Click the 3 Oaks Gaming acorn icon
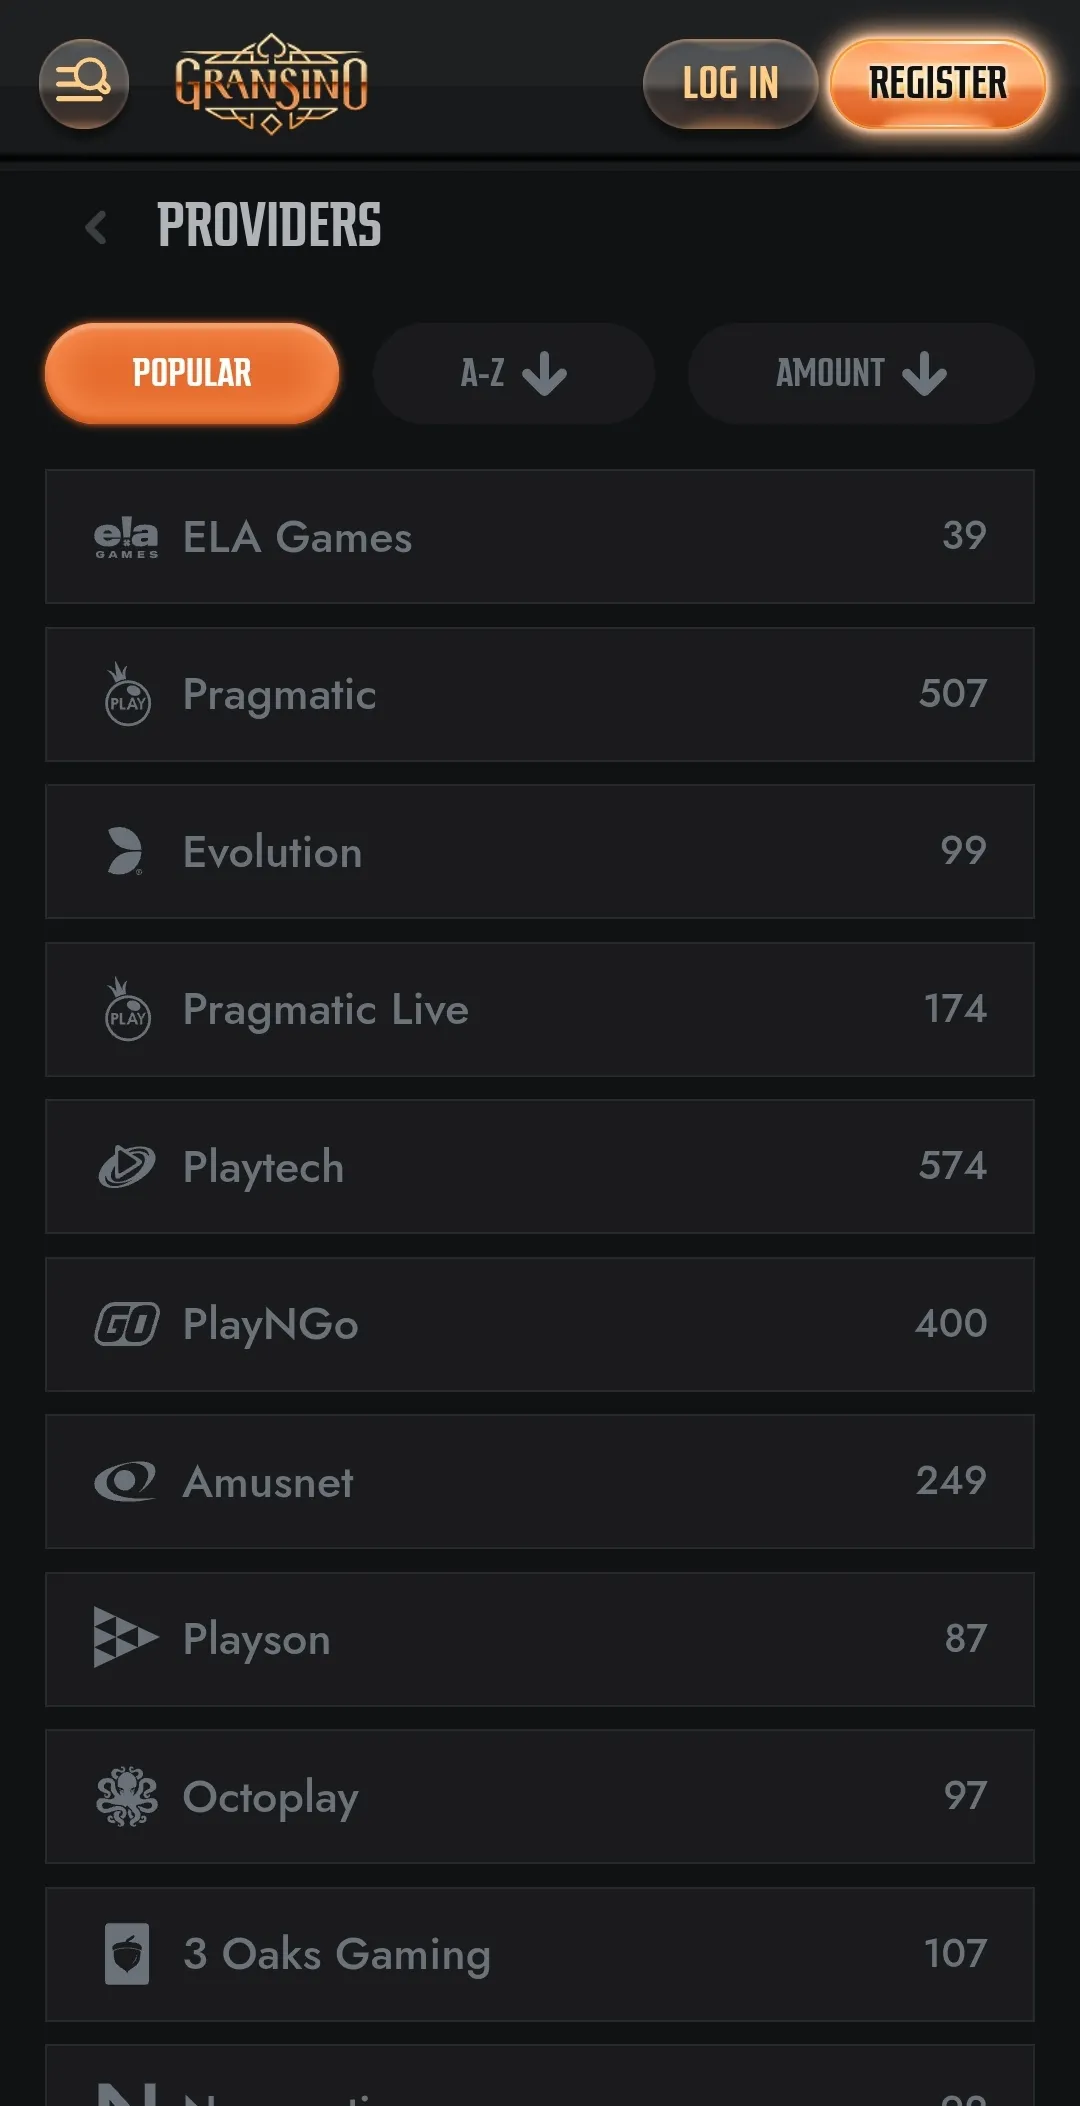 point(127,1953)
